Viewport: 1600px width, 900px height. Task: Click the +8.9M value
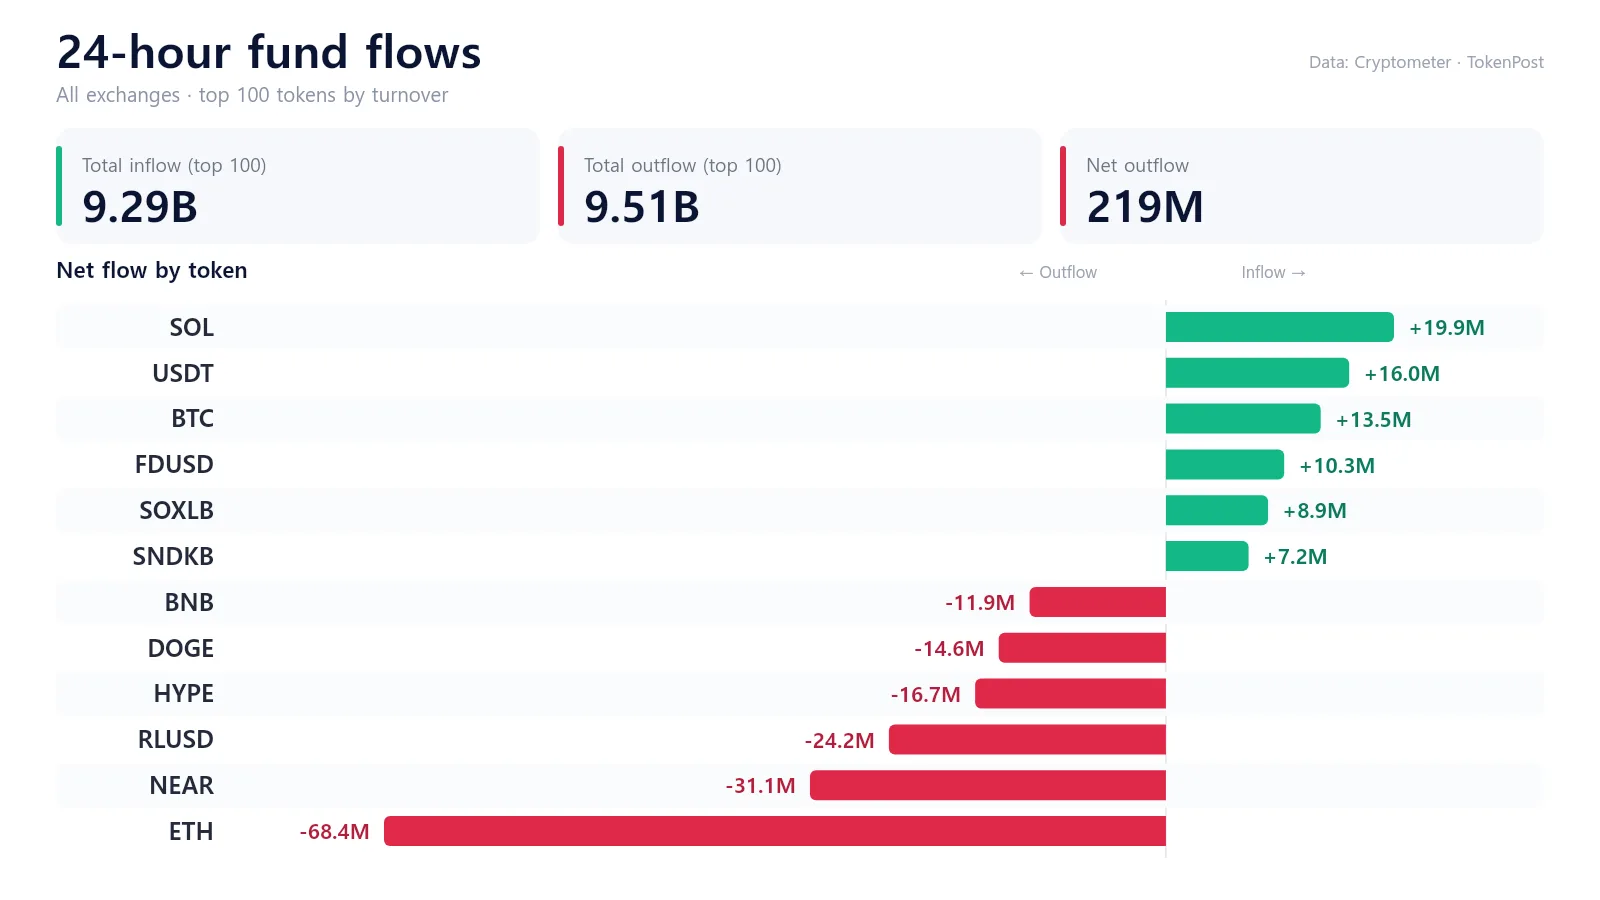tap(1315, 511)
